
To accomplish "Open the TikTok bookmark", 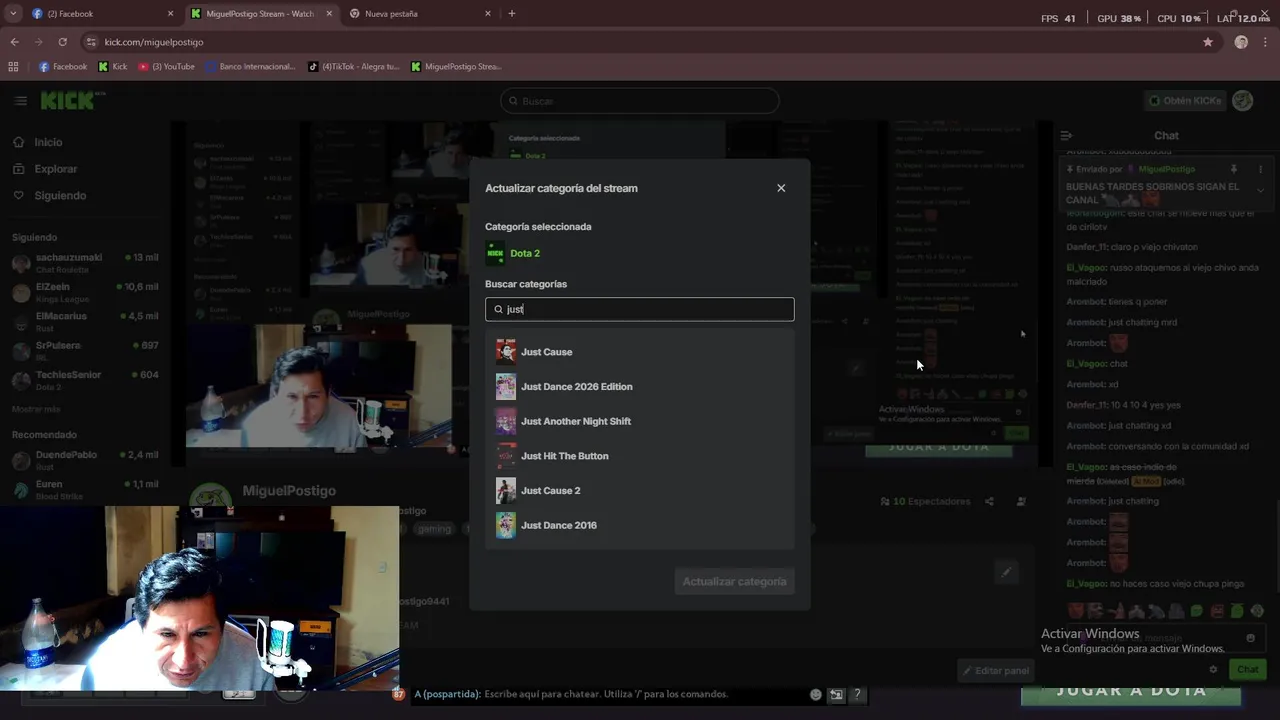I will click(x=354, y=67).
